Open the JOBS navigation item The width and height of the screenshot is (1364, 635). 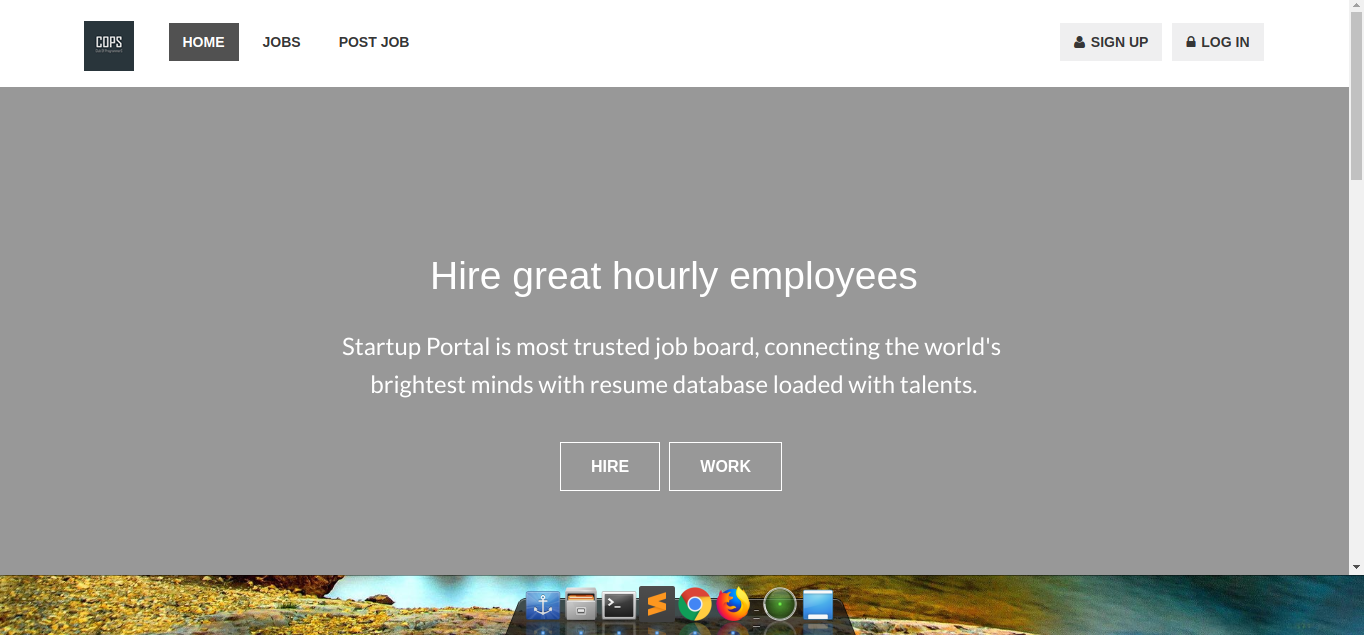point(282,42)
